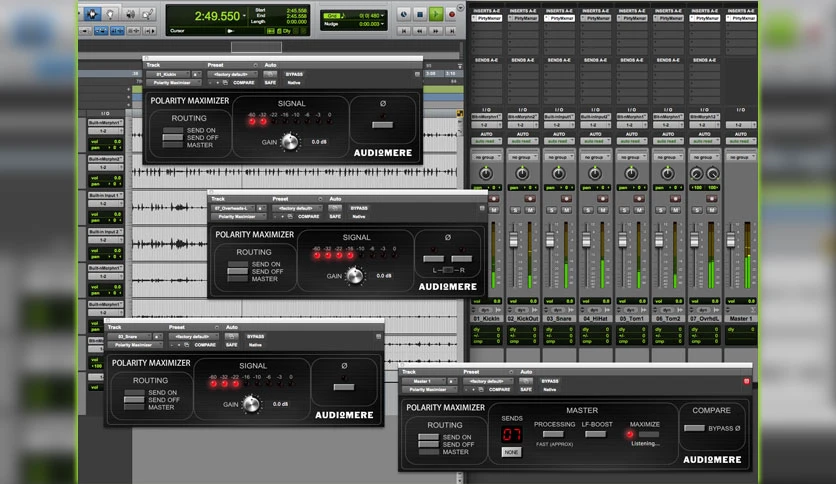Click the Master 1 volume fader
This screenshot has height=484, width=836.
coord(730,241)
